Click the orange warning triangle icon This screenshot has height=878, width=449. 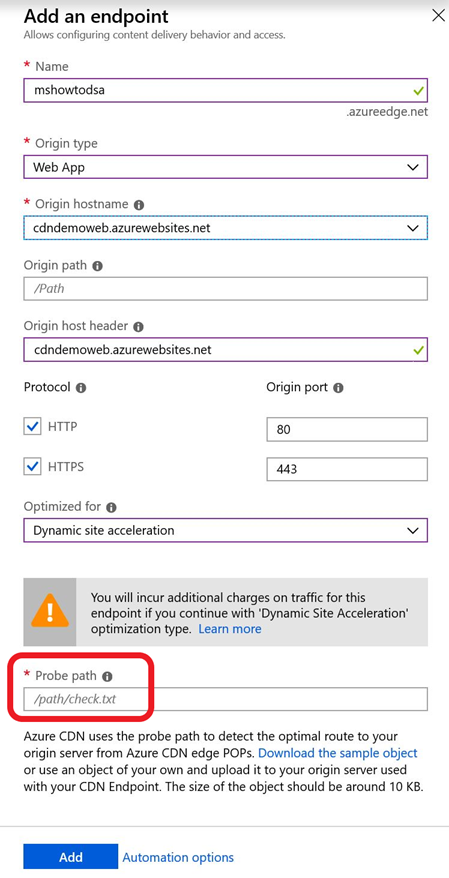[x=49, y=610]
